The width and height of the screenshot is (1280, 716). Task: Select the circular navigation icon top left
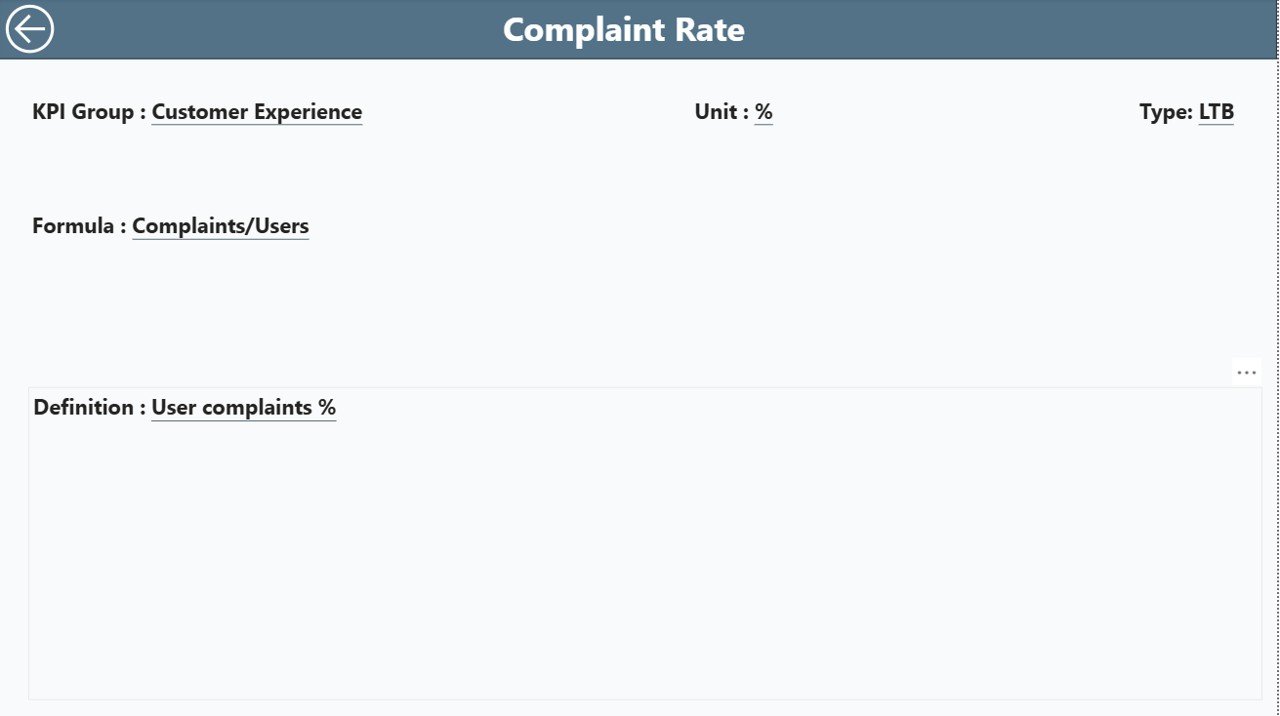(x=29, y=29)
